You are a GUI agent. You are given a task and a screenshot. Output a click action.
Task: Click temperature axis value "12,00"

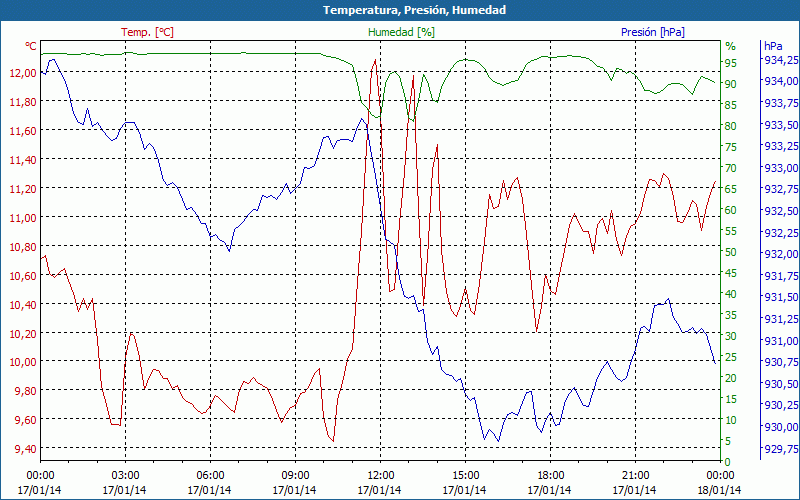click(23, 72)
